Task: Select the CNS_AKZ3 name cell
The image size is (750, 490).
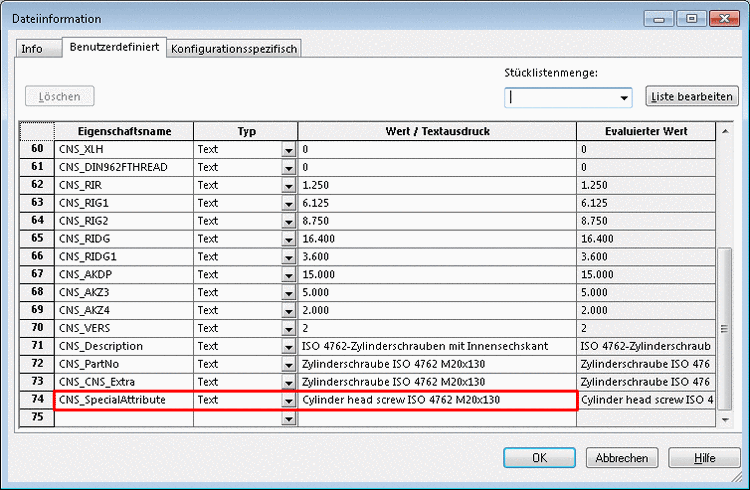Action: pos(124,292)
